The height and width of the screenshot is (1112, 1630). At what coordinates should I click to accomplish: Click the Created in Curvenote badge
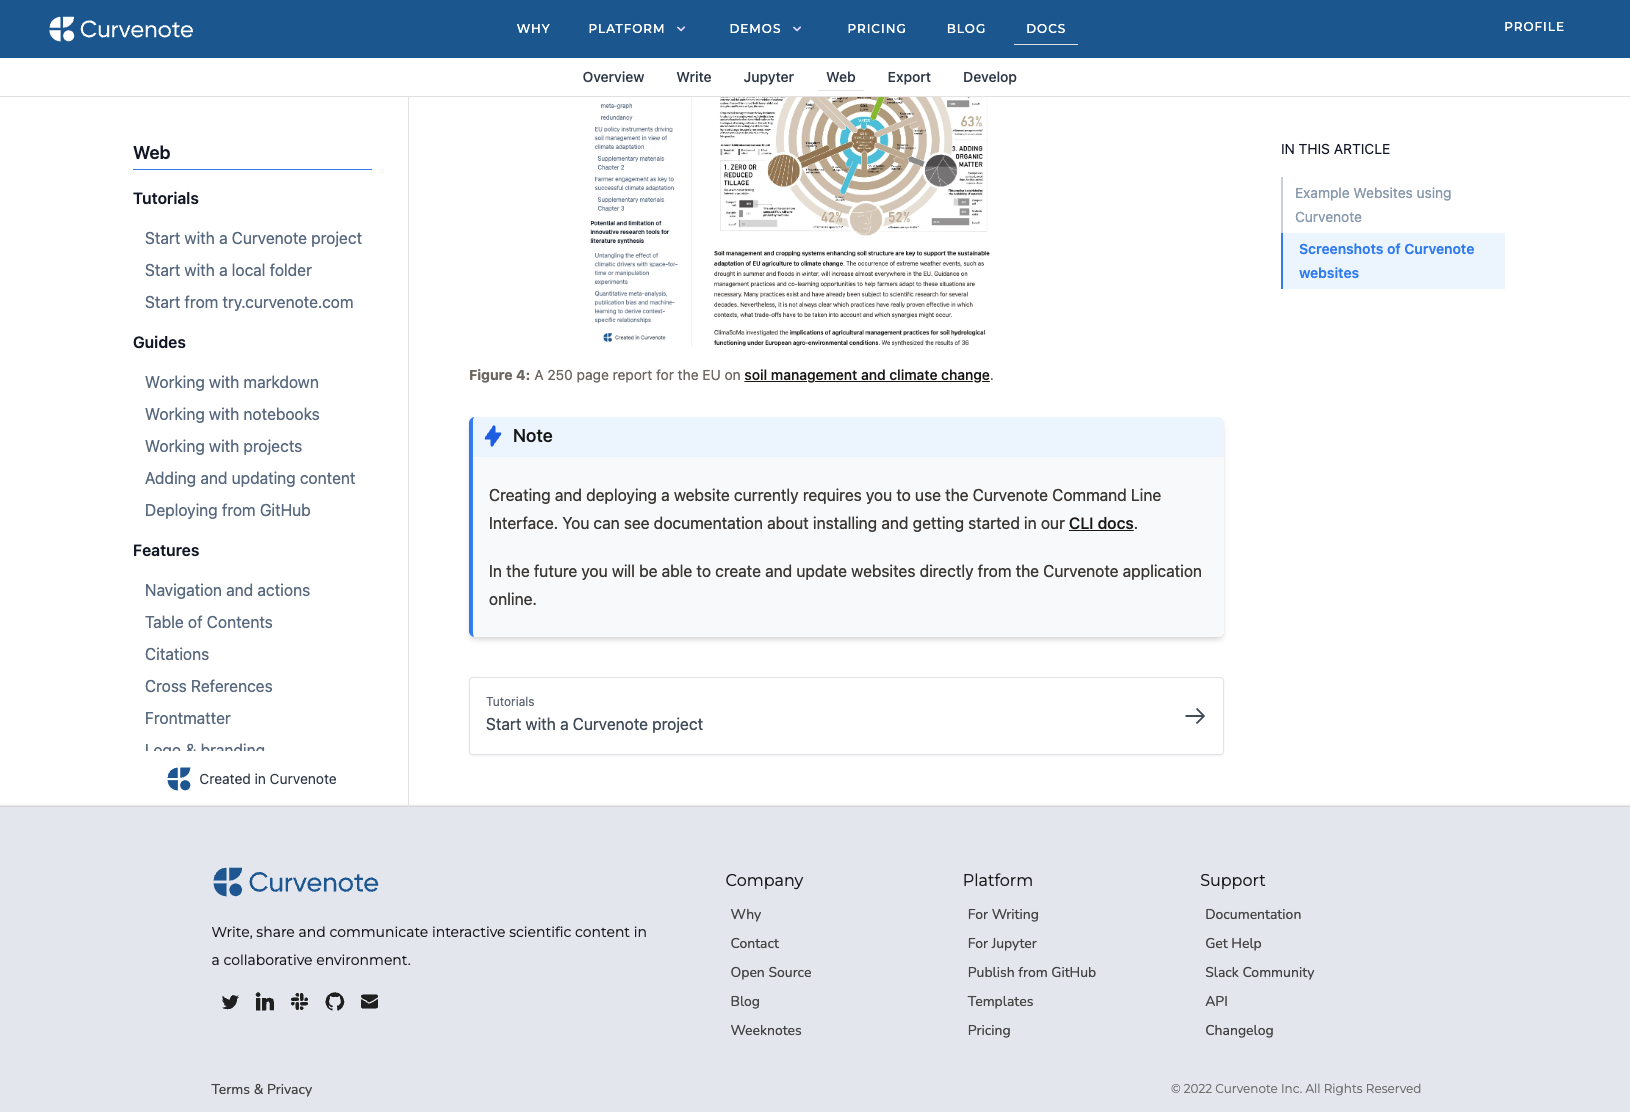click(x=251, y=778)
